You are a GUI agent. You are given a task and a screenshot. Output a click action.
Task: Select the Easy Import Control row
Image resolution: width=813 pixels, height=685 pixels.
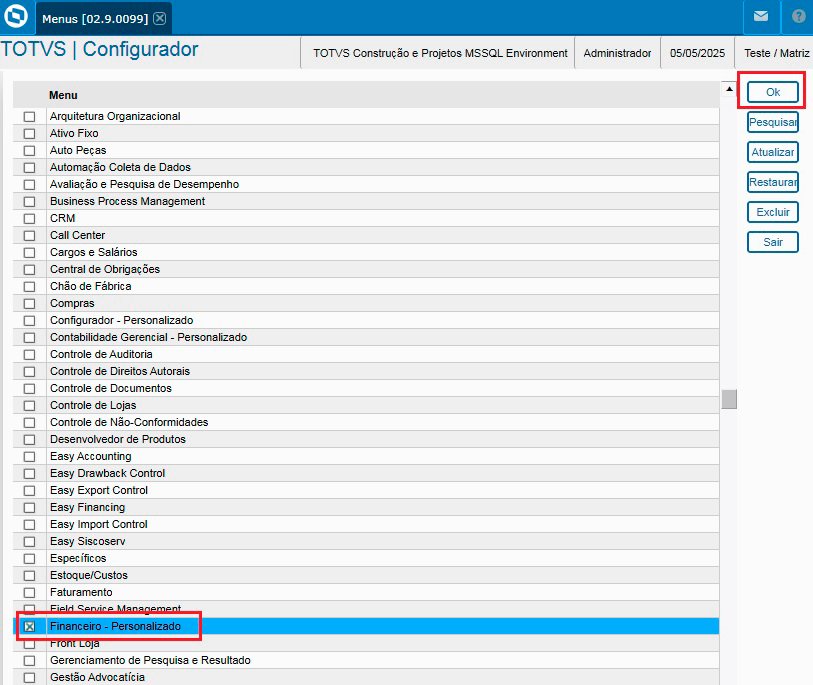(366, 525)
